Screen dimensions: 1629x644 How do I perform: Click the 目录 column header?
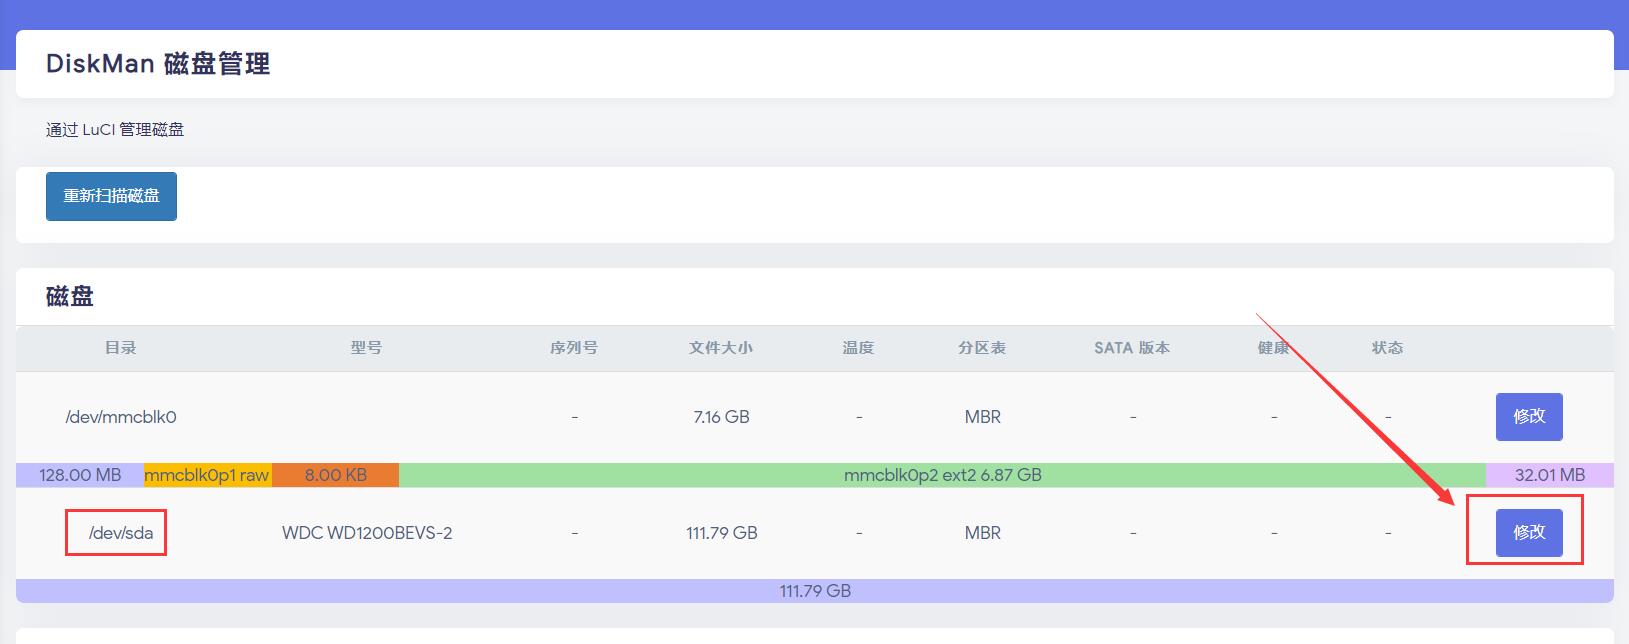point(120,348)
